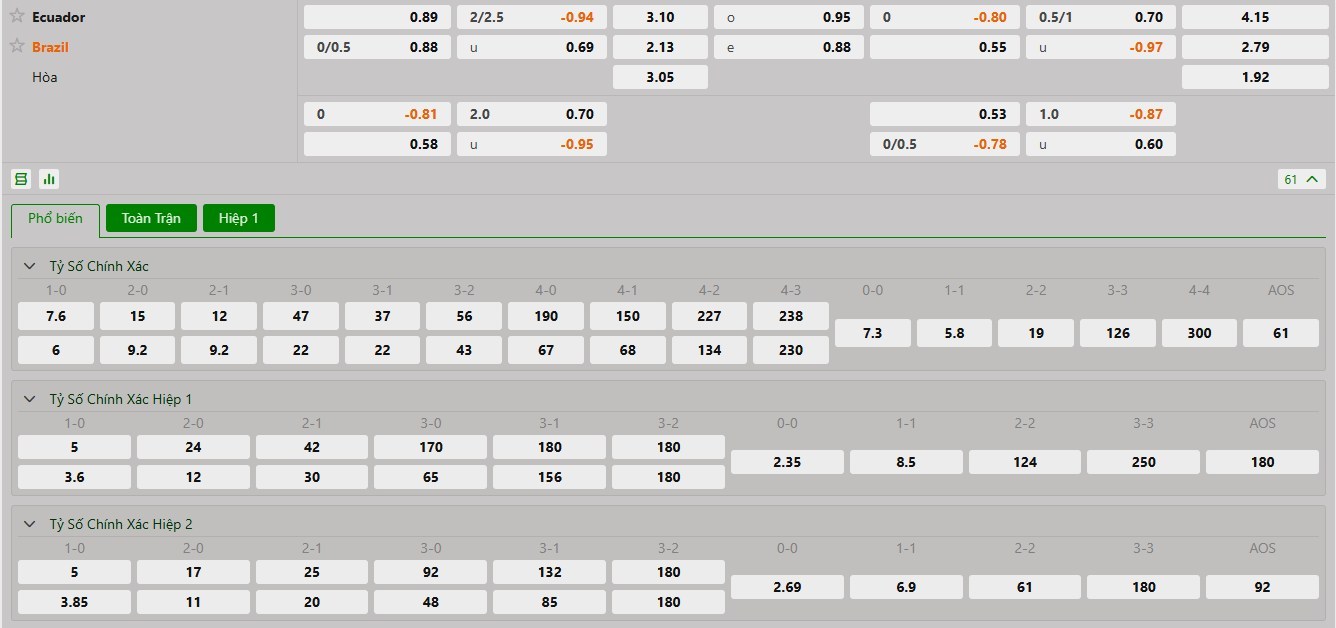Select Hiệp 2 3-1 score at 132

tap(549, 572)
